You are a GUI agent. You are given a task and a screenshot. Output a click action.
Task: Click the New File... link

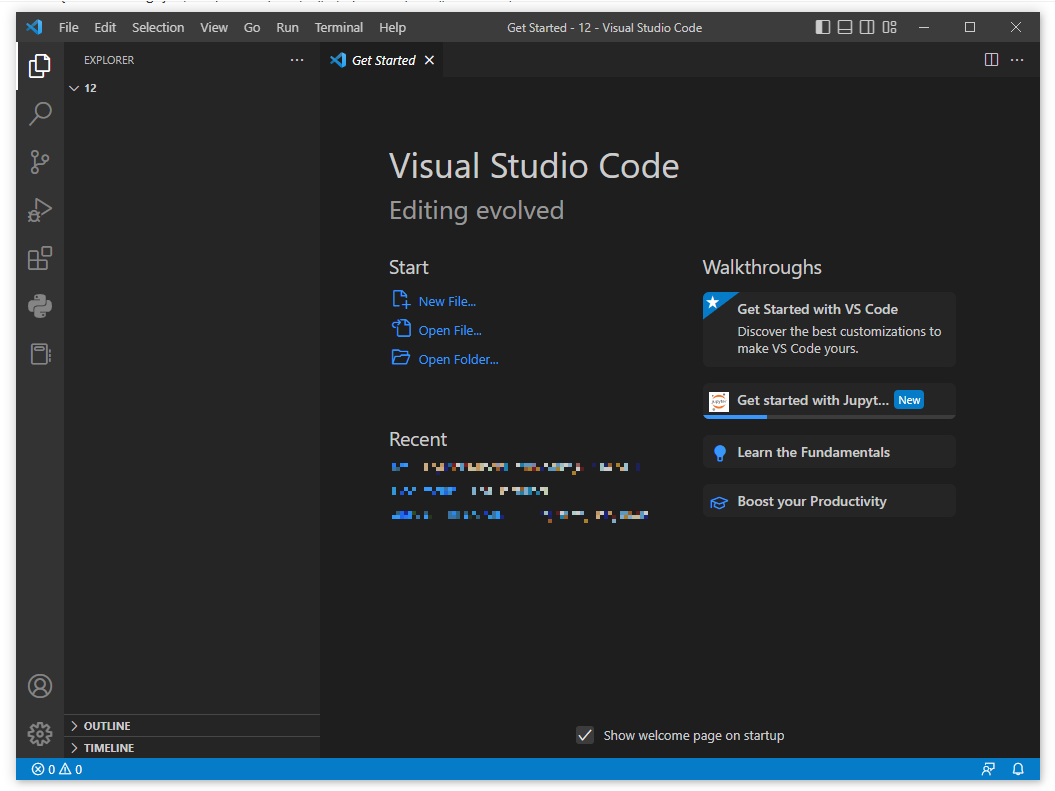pos(447,301)
